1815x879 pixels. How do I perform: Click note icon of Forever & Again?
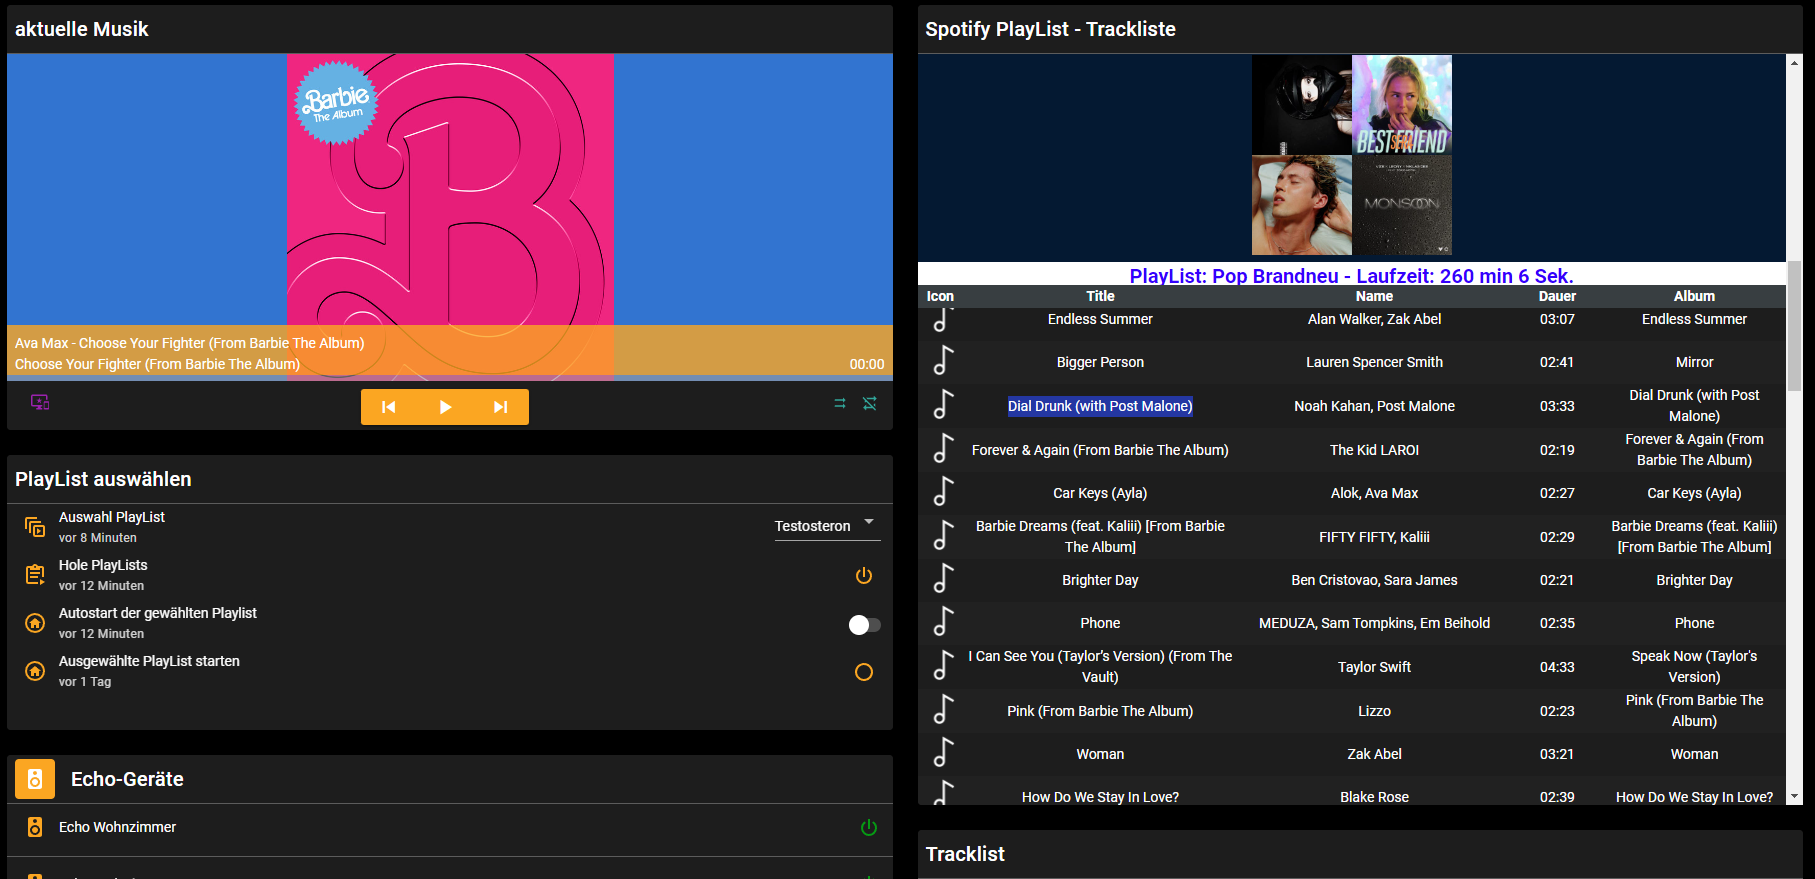[943, 448]
